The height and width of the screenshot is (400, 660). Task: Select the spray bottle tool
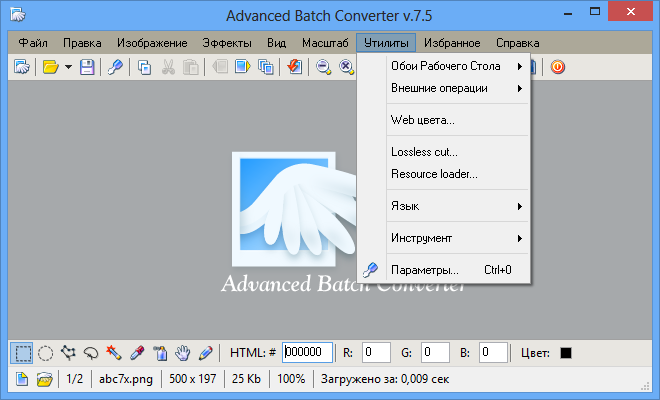click(160, 353)
